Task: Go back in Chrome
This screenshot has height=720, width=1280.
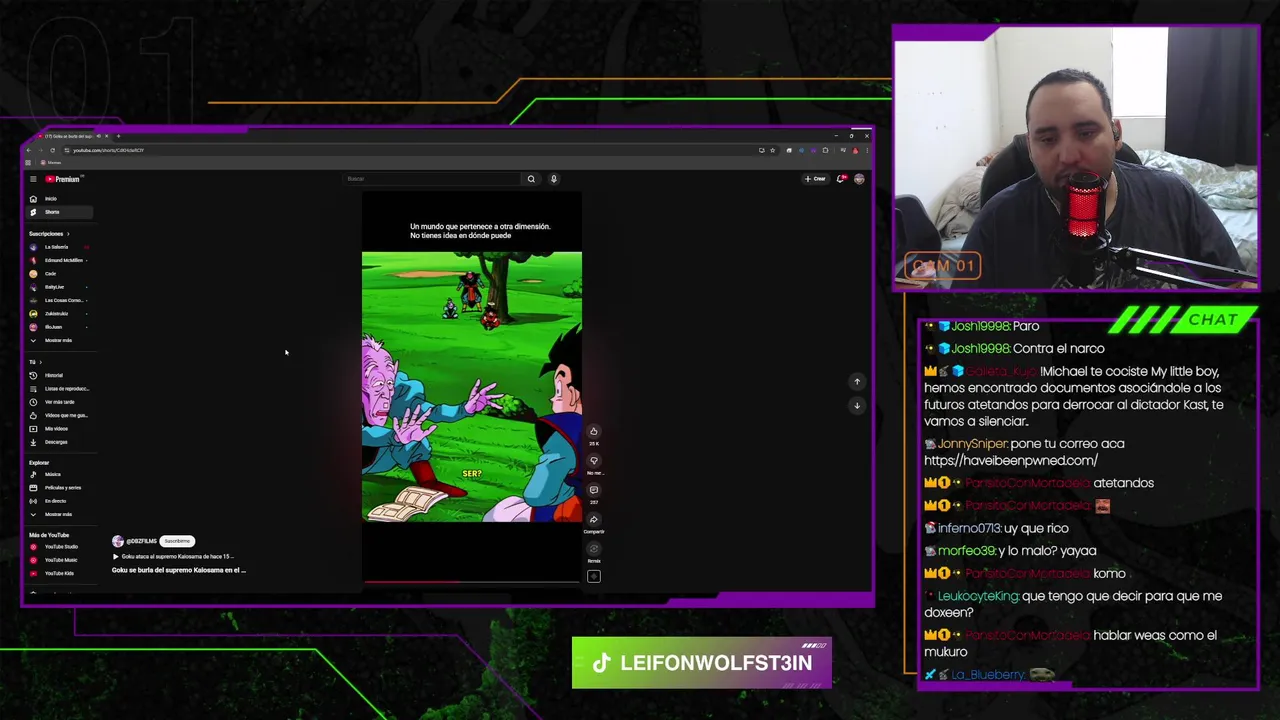Action: (x=29, y=150)
